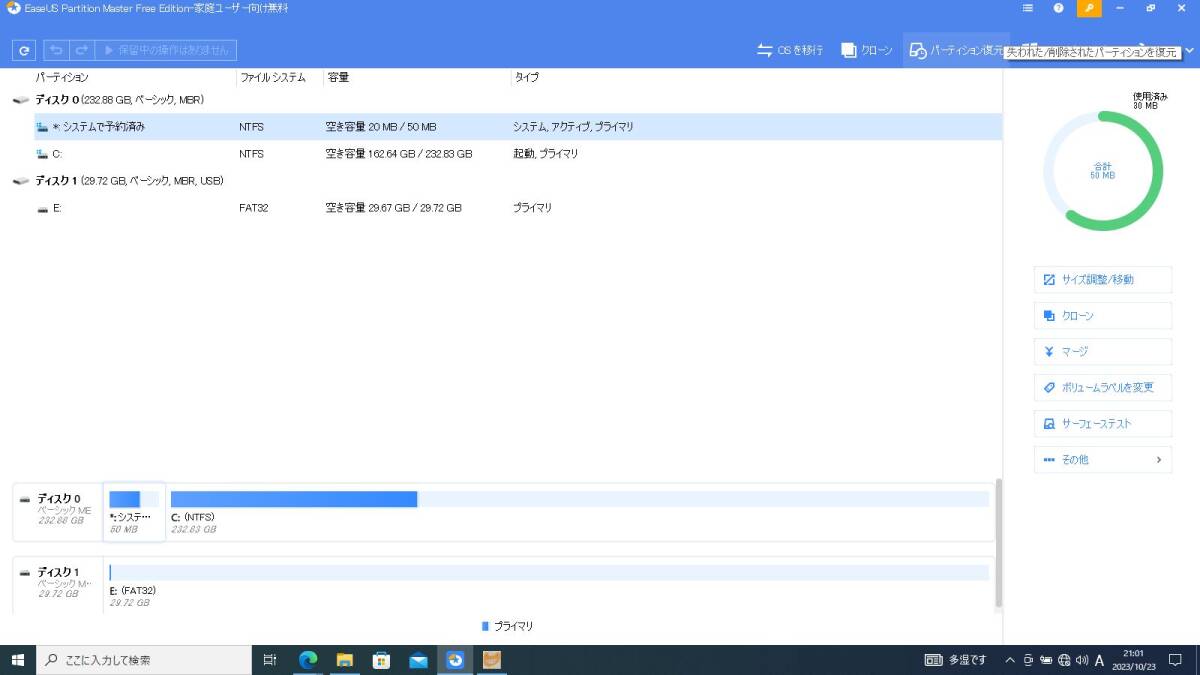Click the disk usage donut chart
This screenshot has height=675, width=1200.
coord(1103,171)
